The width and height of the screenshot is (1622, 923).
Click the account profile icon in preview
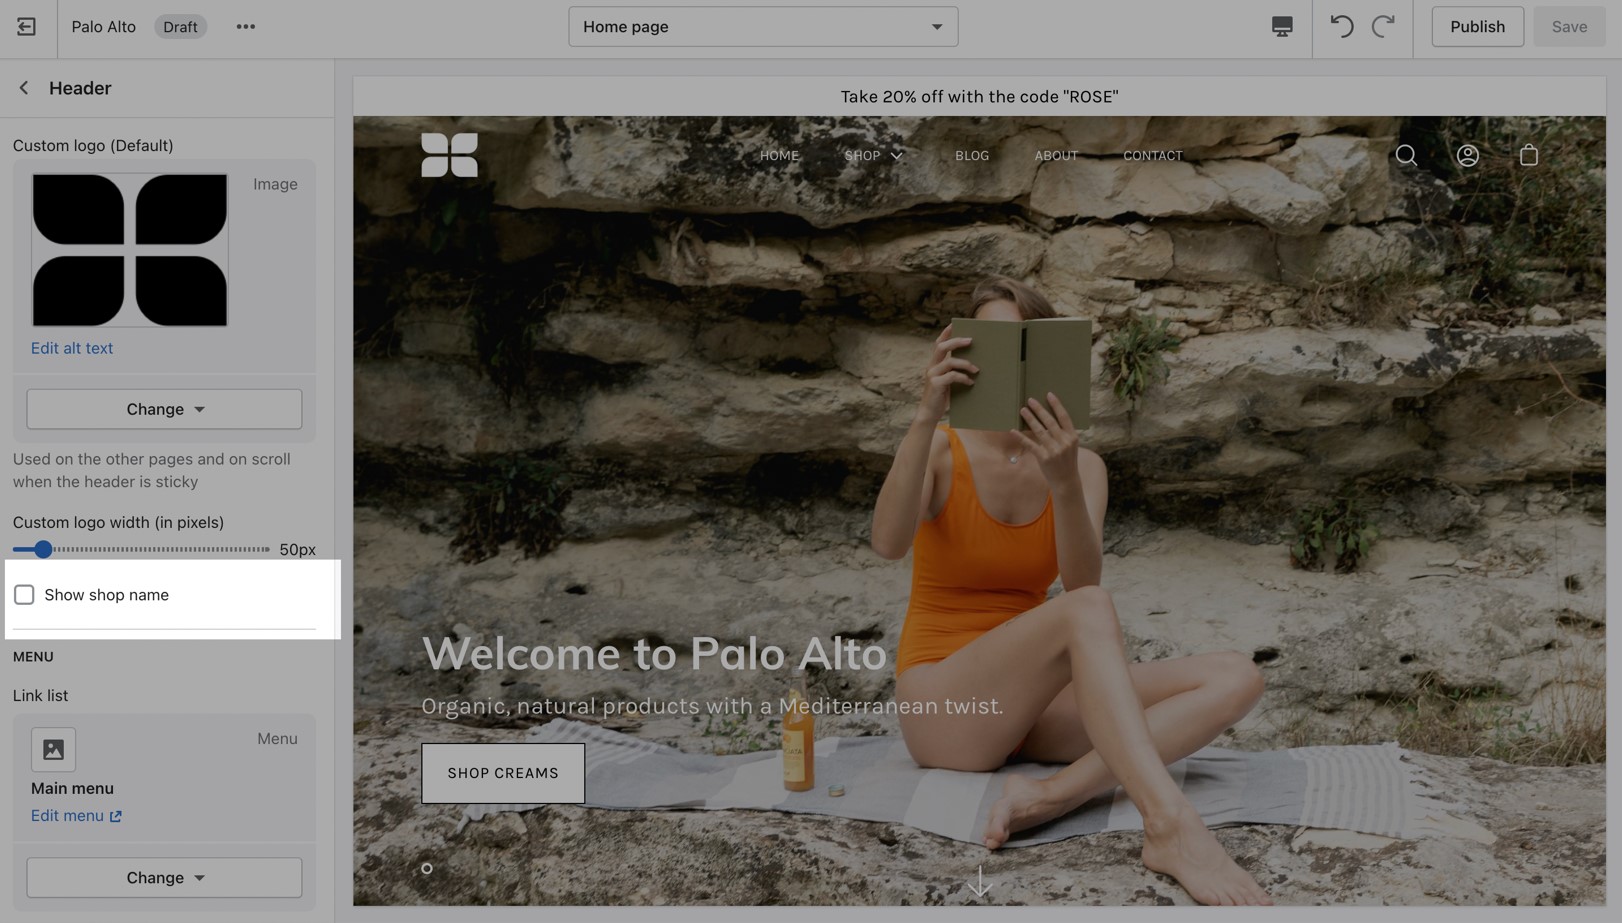click(x=1467, y=155)
